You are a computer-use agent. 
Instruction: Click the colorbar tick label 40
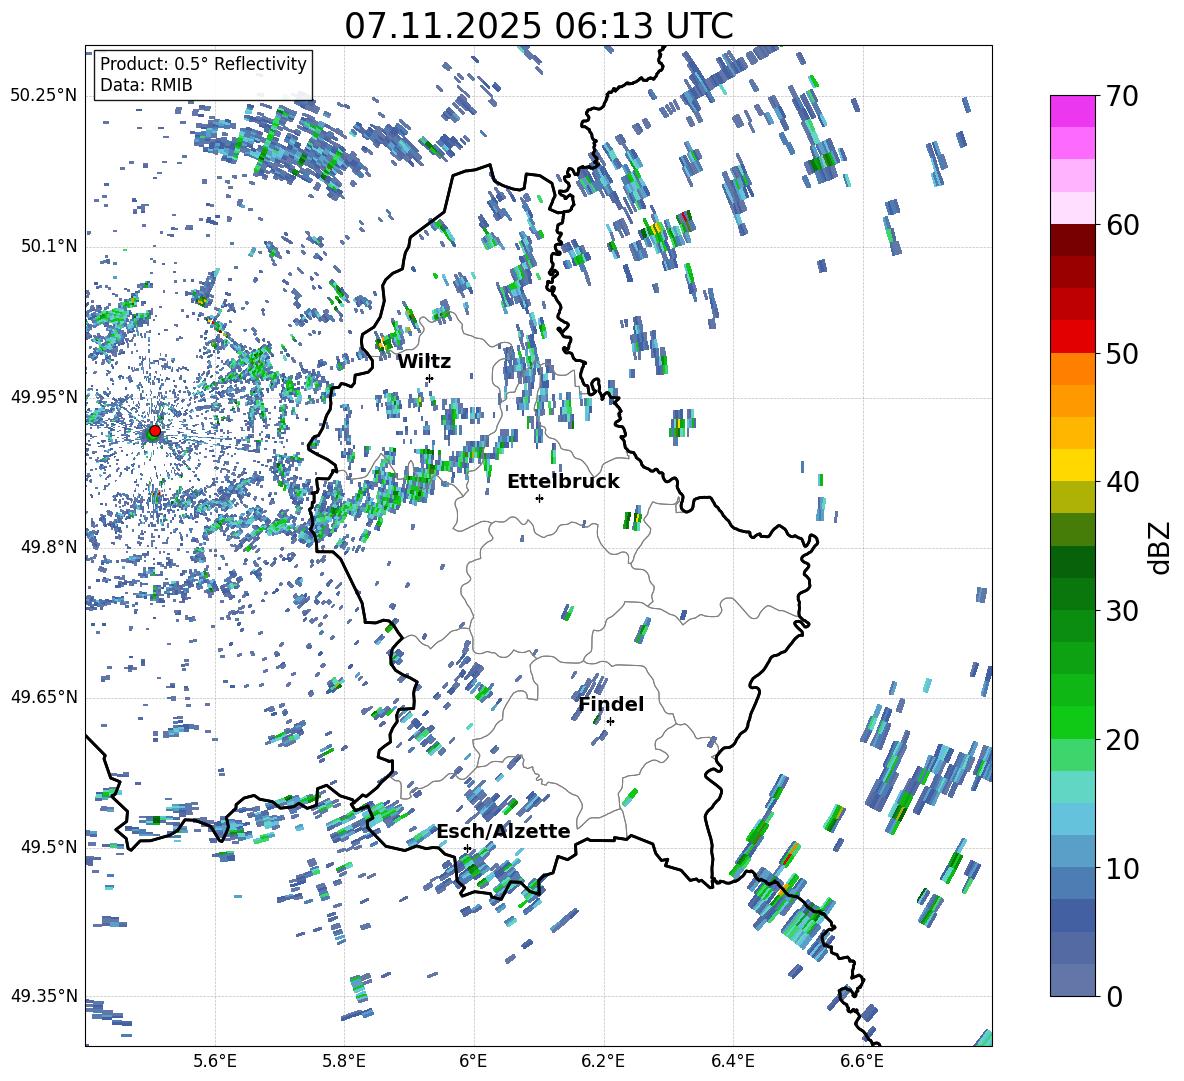tap(1123, 482)
